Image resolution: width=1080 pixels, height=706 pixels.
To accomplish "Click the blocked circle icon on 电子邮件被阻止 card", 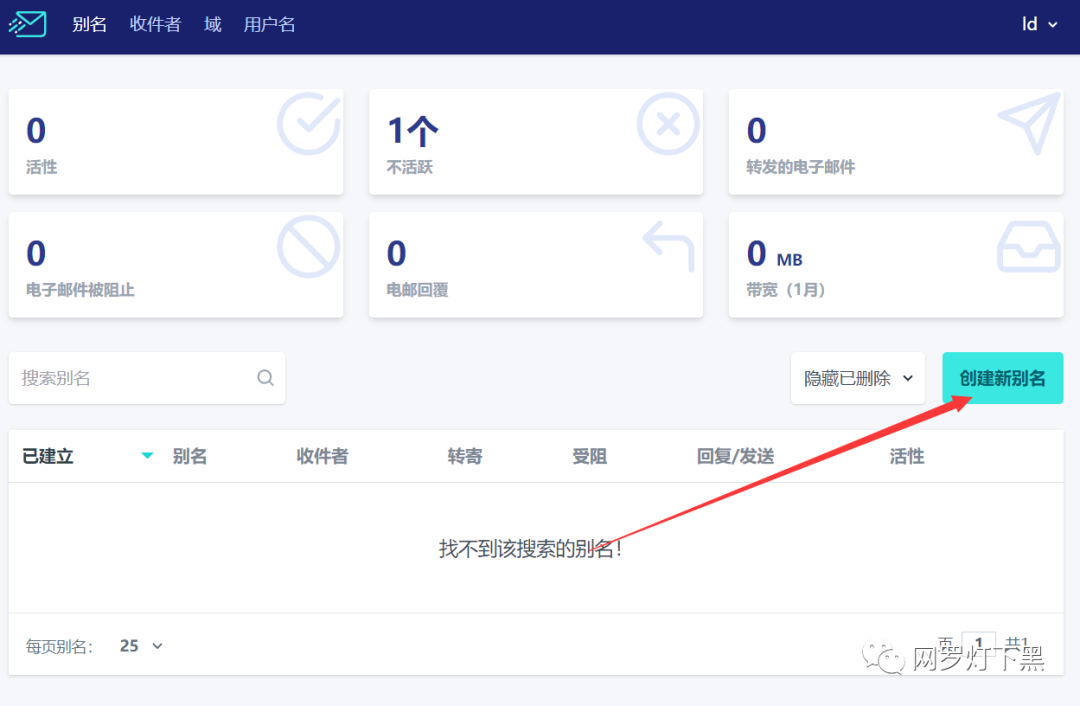I will [308, 247].
